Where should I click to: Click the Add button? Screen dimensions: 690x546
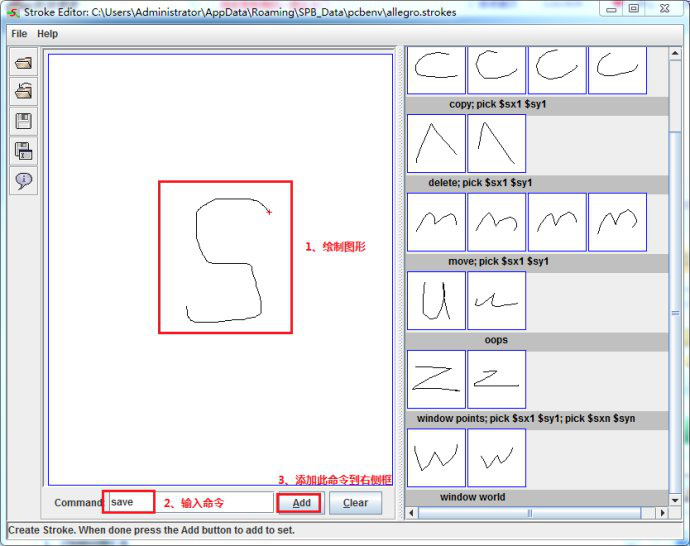point(301,503)
